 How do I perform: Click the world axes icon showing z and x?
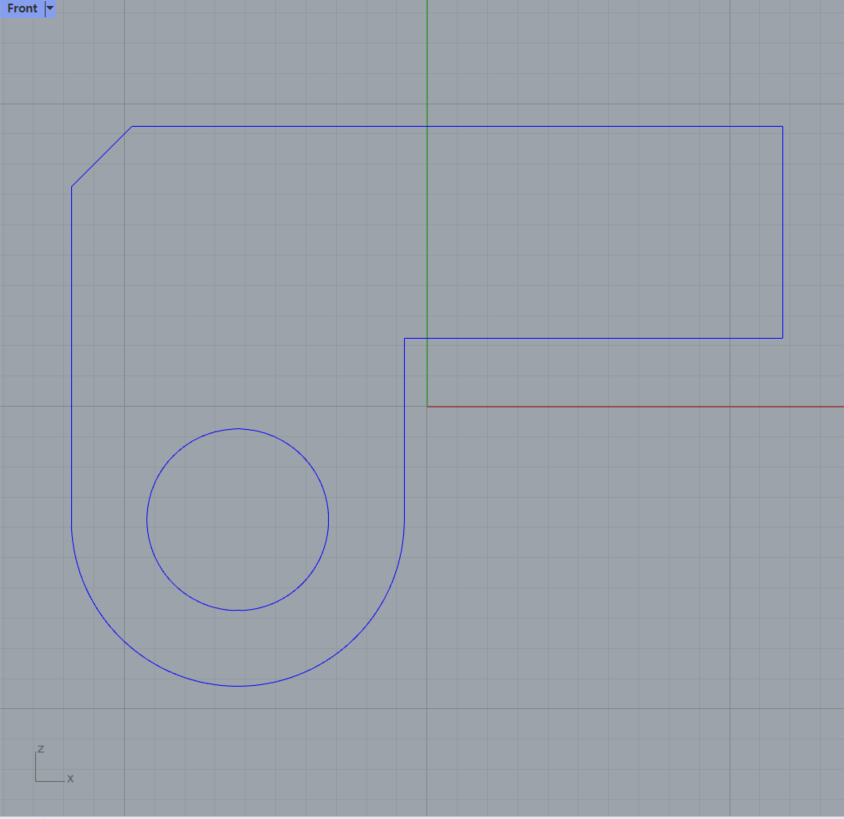[x=54, y=765]
